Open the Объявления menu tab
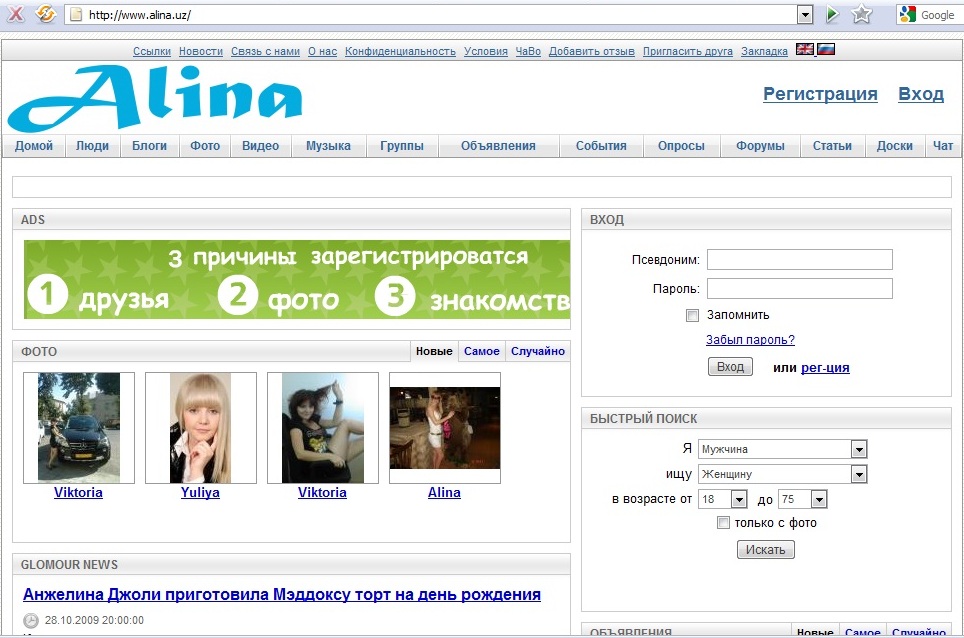964x638 pixels. (x=499, y=146)
